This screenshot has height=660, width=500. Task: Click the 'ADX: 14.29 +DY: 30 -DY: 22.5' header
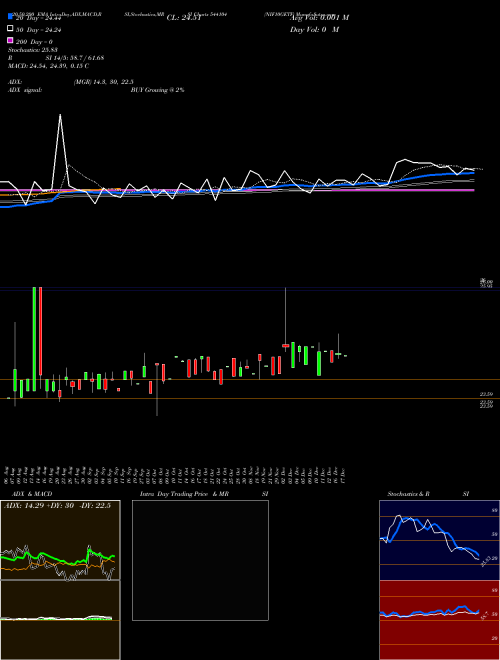[x=57, y=506]
